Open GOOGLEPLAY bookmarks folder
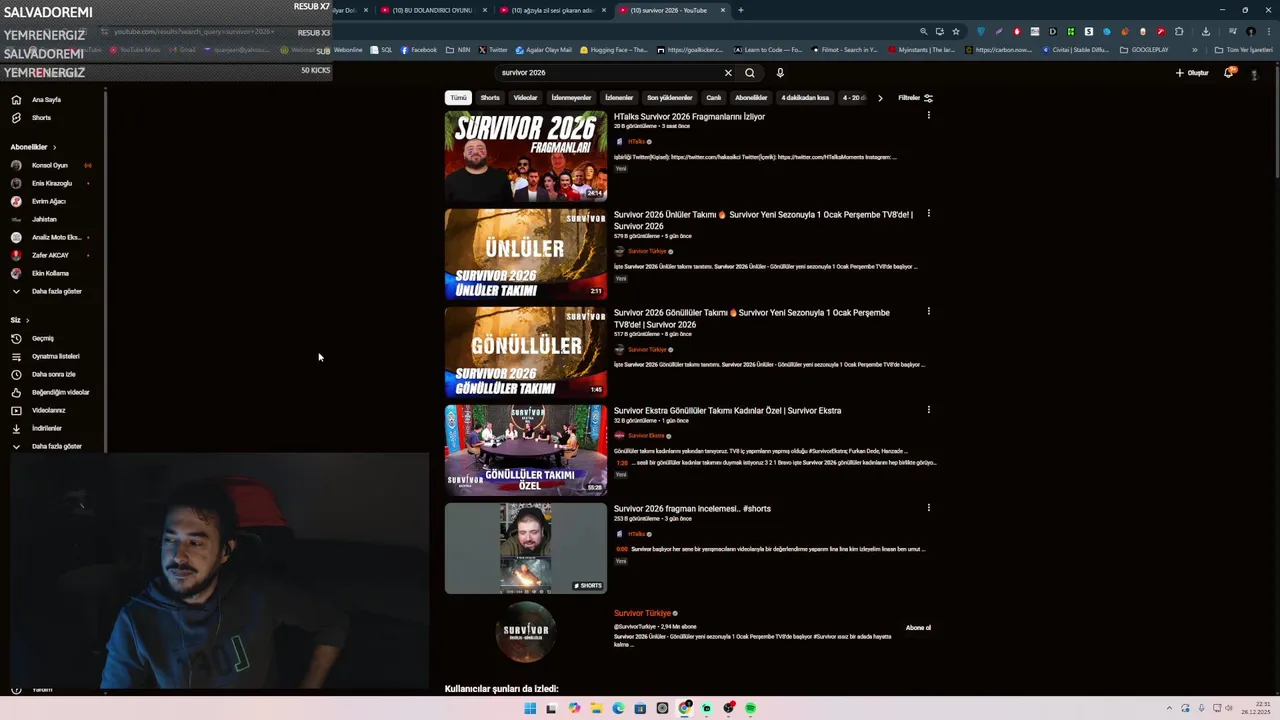This screenshot has width=1280, height=720. 1144,50
